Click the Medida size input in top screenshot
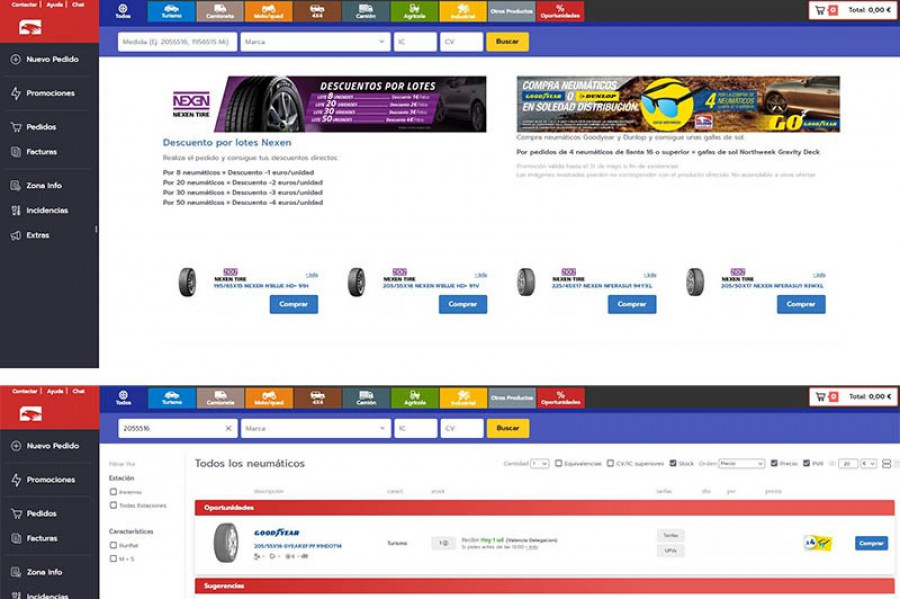Image resolution: width=900 pixels, height=599 pixels. coord(177,42)
